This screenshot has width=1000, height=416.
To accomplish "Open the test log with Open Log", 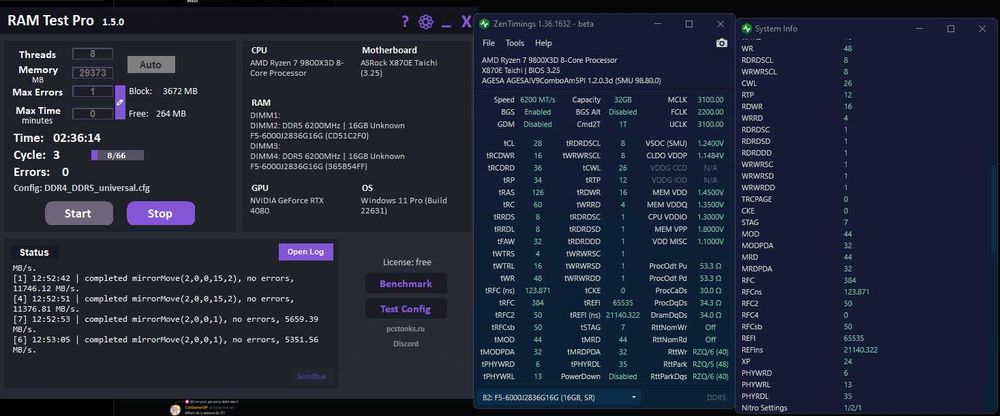I will click(305, 251).
